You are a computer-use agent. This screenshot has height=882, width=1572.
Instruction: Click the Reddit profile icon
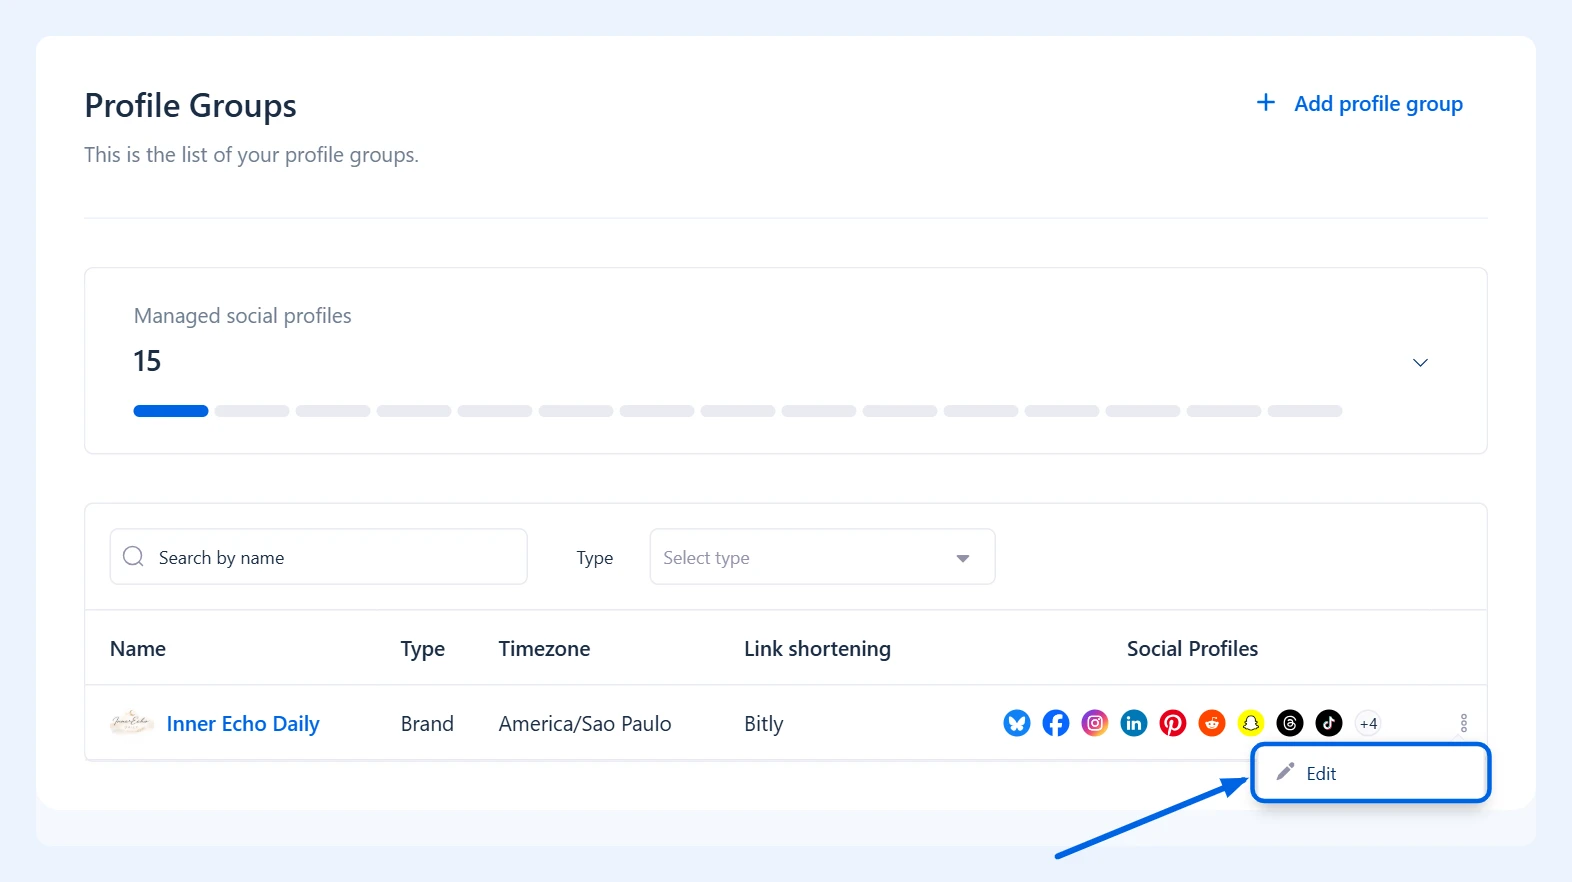[1212, 723]
